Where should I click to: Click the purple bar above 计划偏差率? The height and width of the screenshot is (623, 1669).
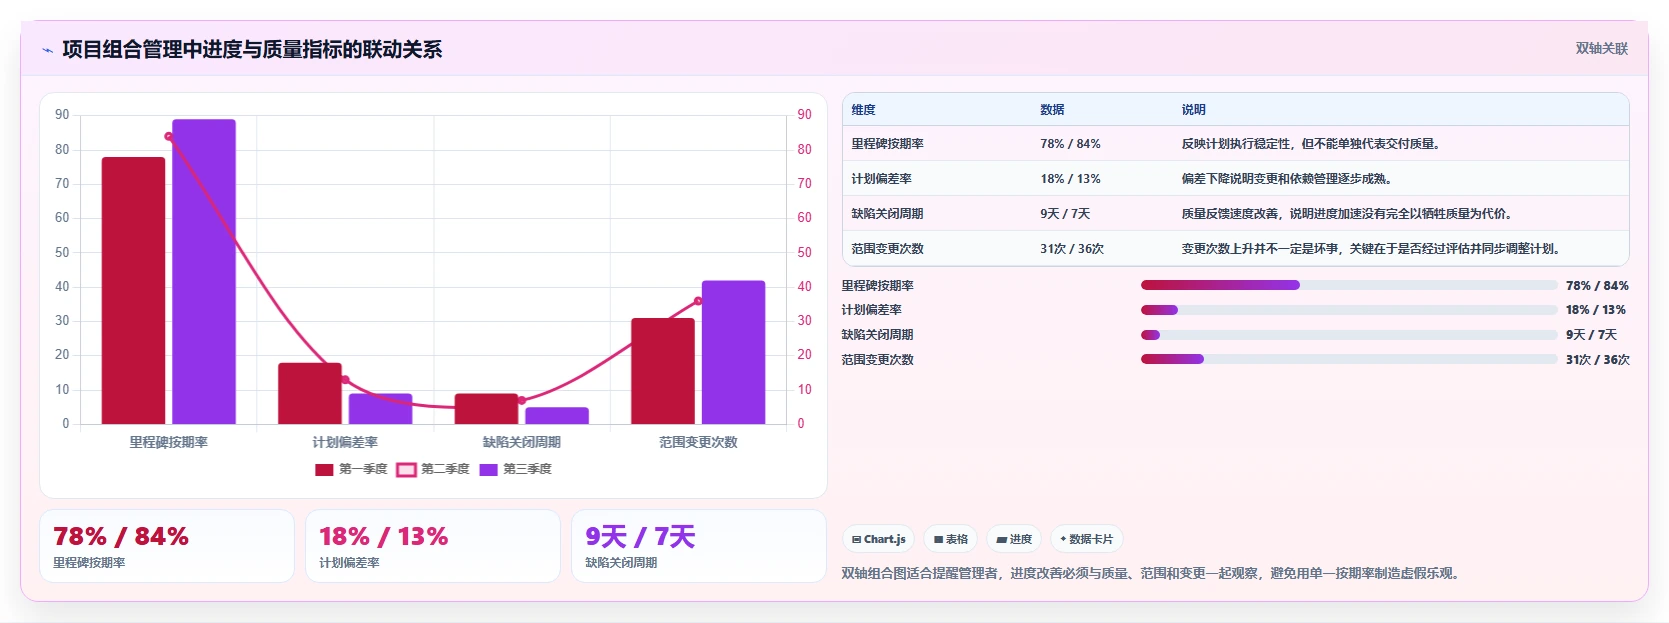[380, 409]
